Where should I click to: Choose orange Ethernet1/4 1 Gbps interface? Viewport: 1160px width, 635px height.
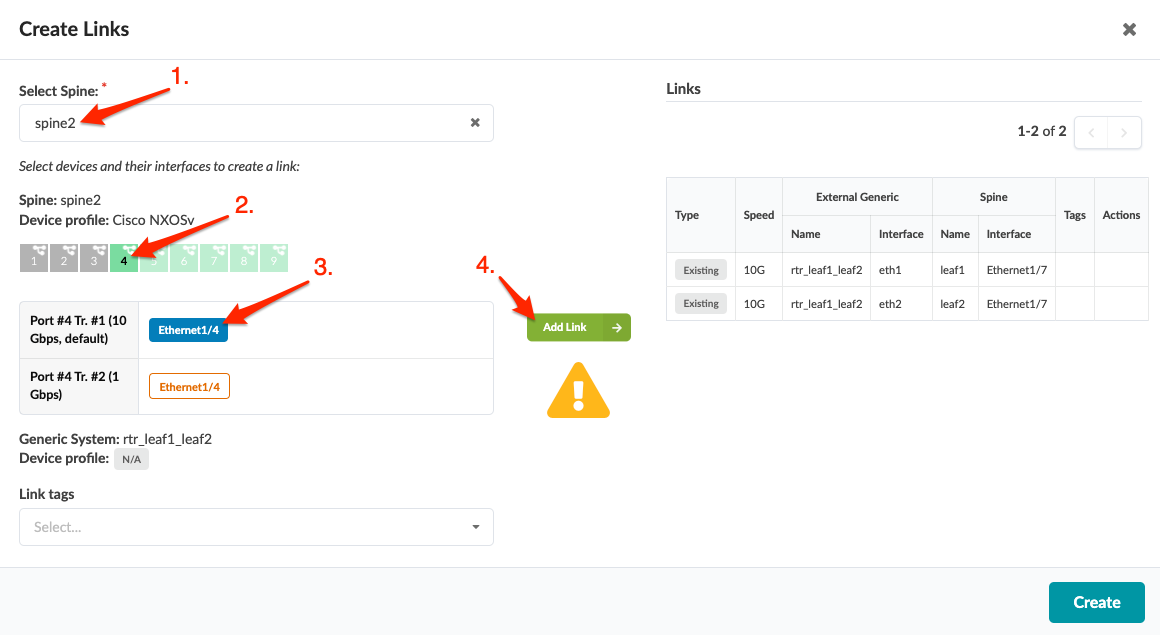(x=189, y=386)
